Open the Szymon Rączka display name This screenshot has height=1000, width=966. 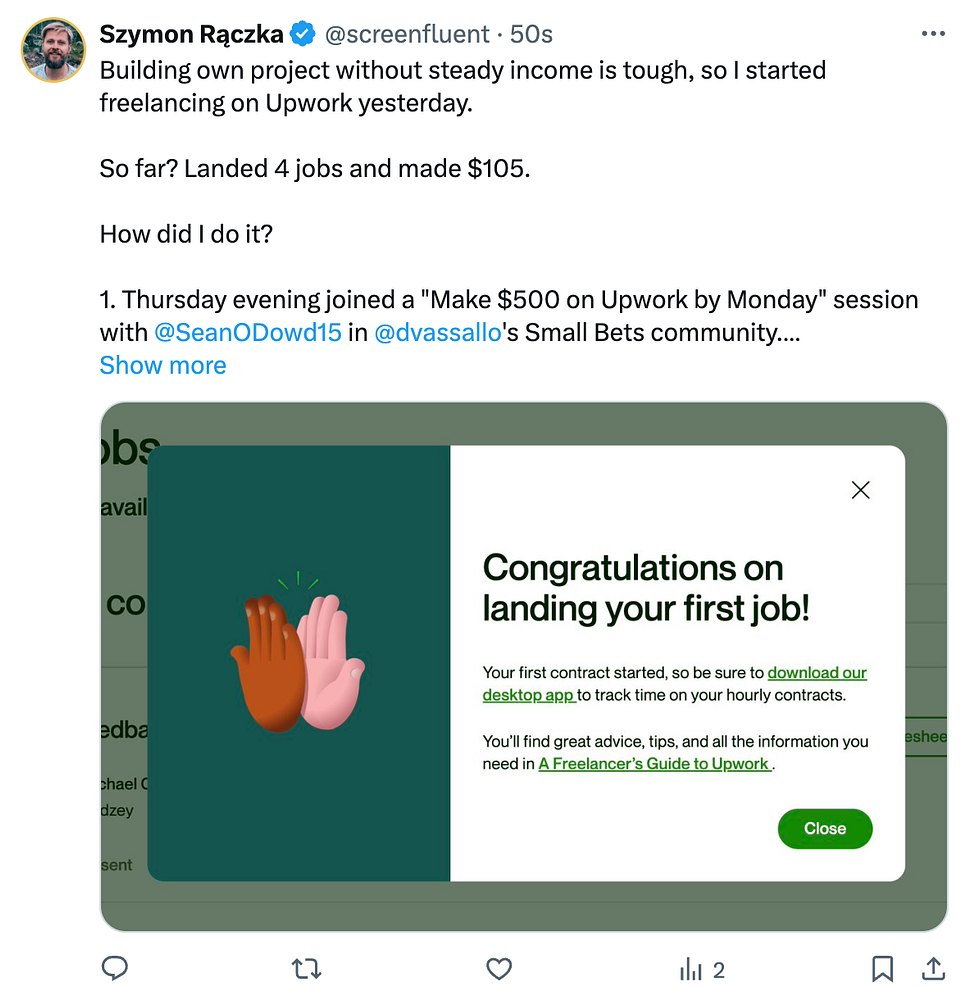[191, 35]
